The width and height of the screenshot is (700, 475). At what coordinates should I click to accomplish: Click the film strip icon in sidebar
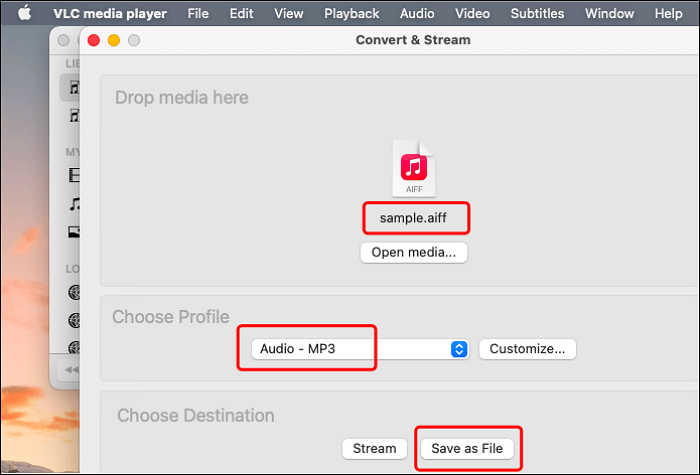coord(73,175)
